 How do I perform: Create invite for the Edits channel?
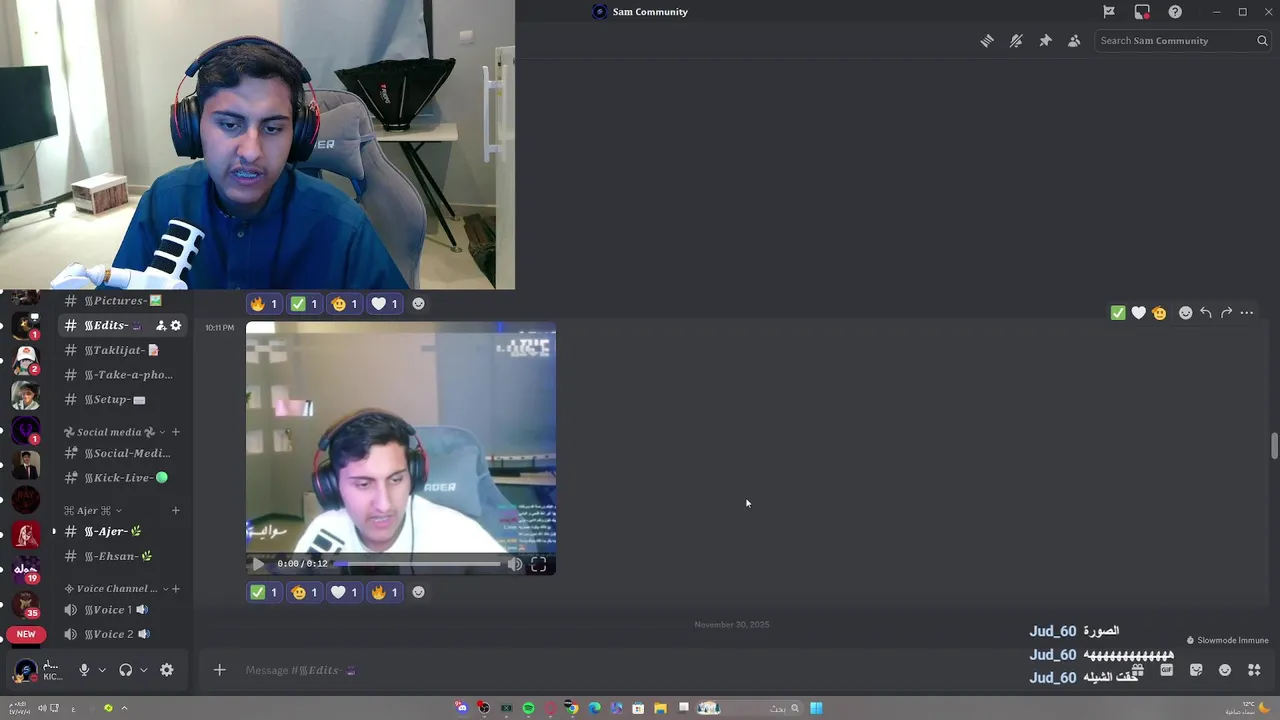(x=161, y=326)
